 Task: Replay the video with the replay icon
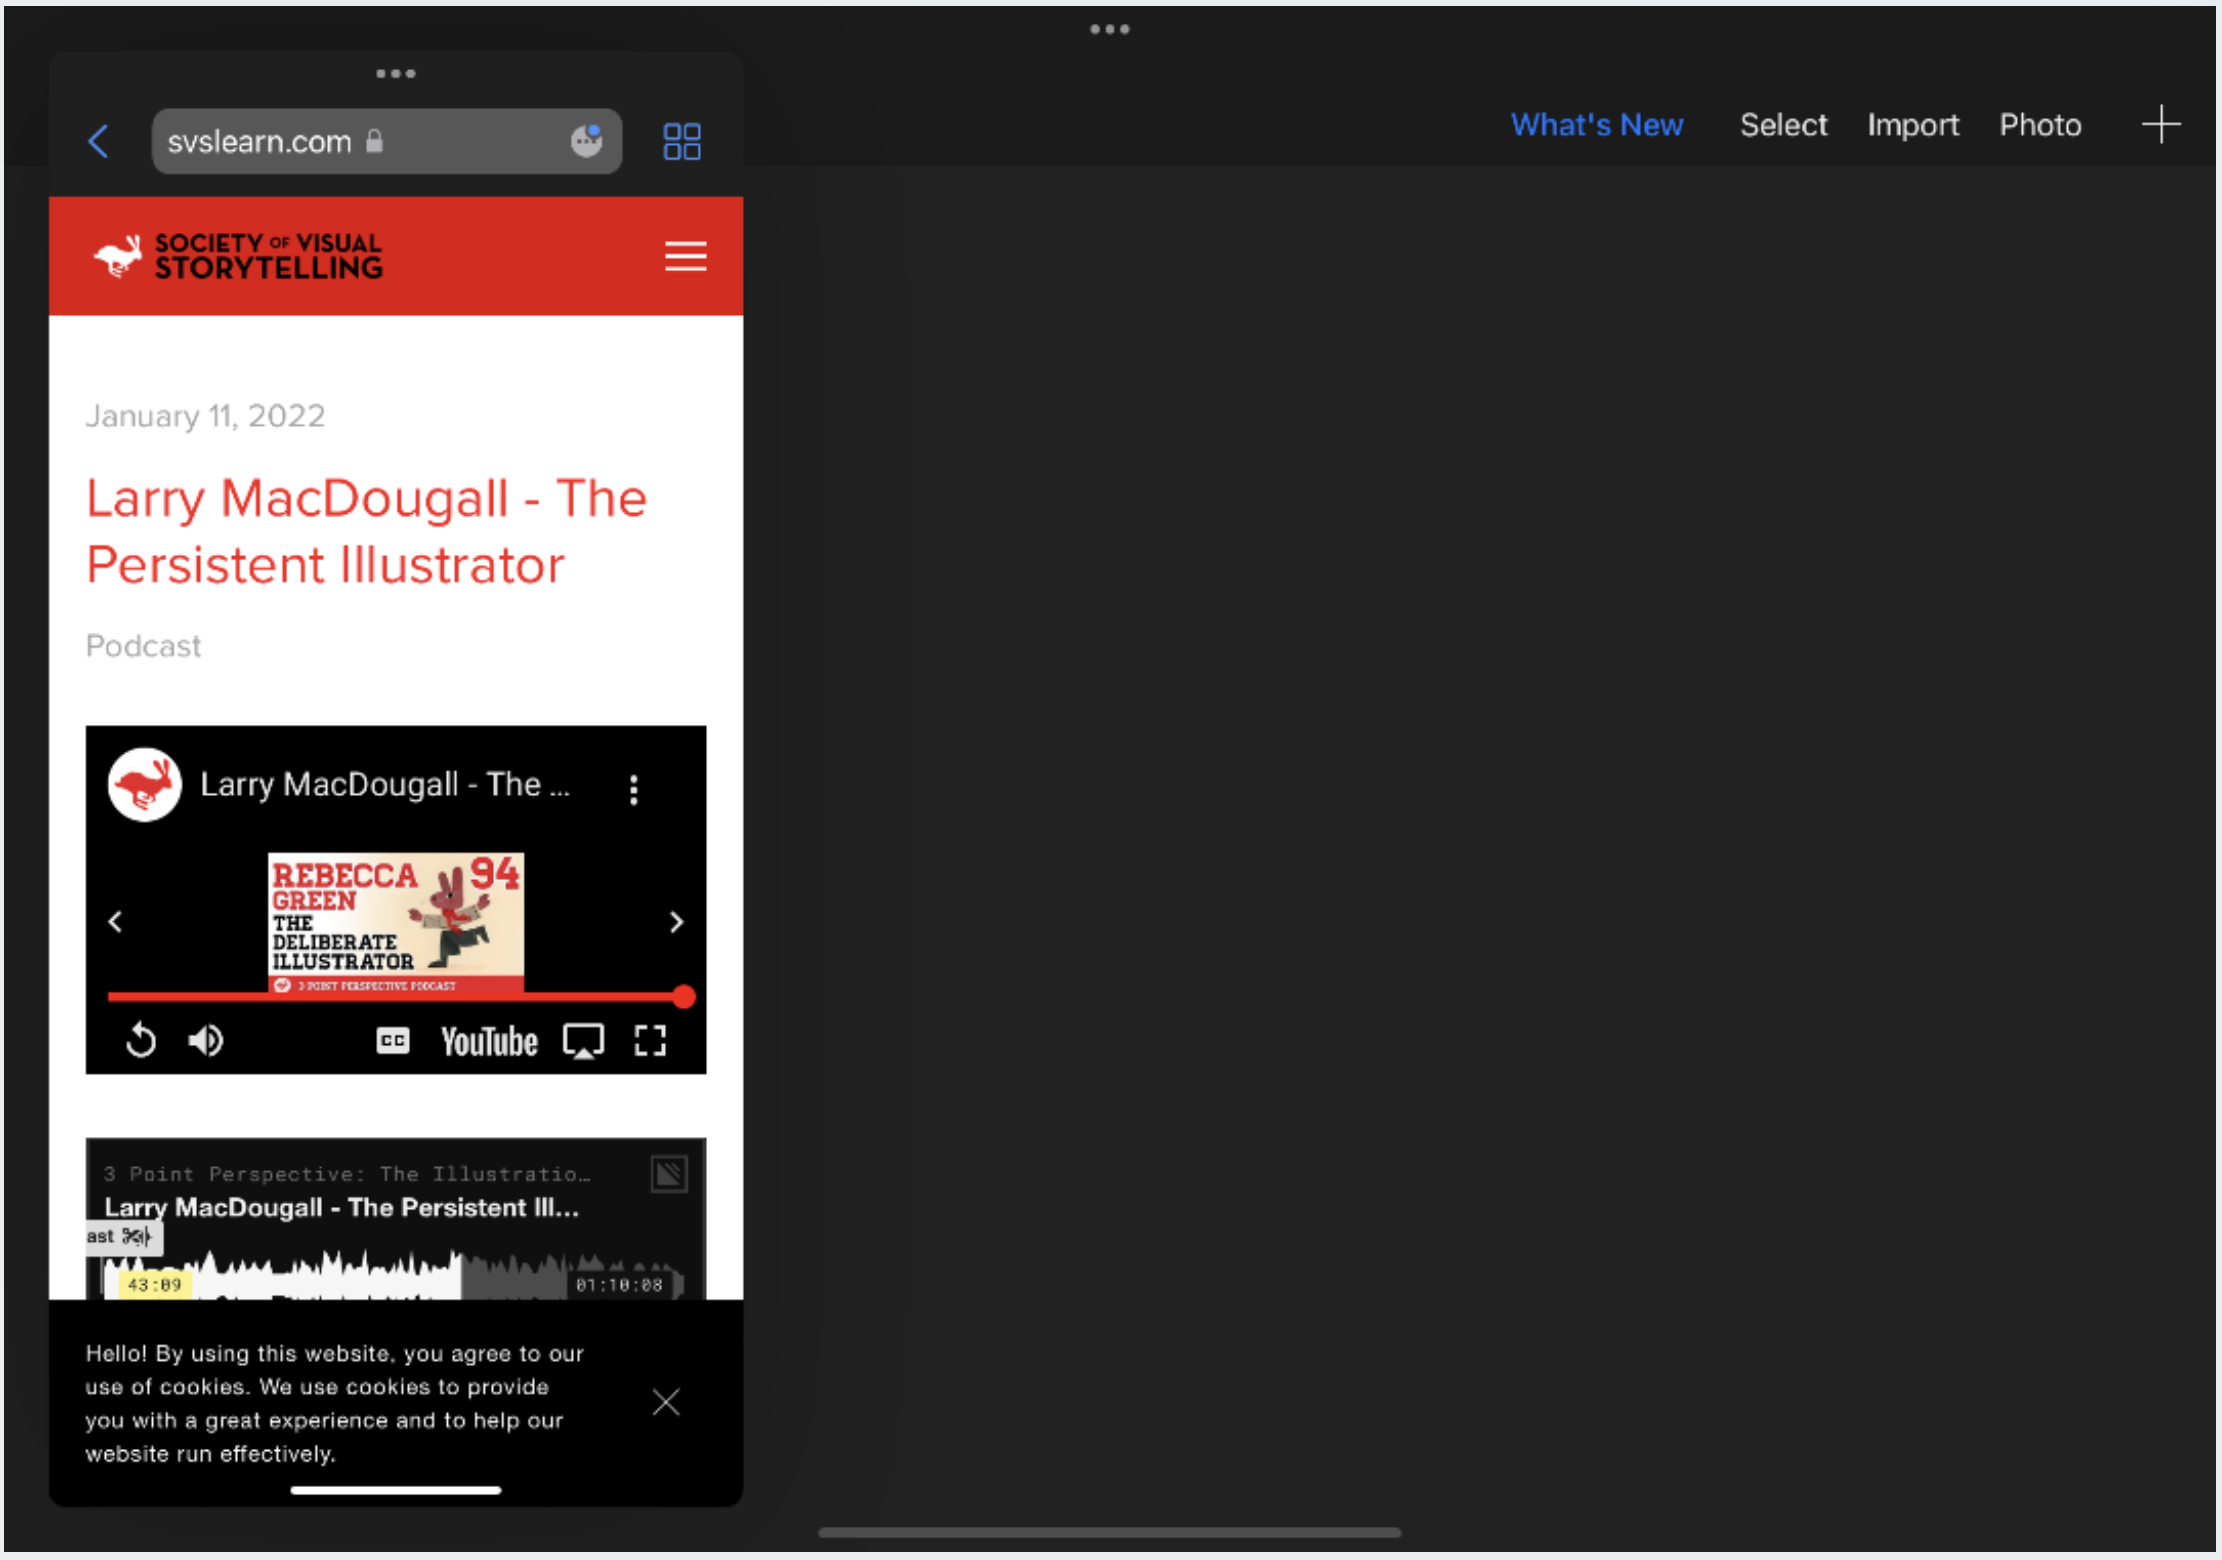[x=141, y=1041]
